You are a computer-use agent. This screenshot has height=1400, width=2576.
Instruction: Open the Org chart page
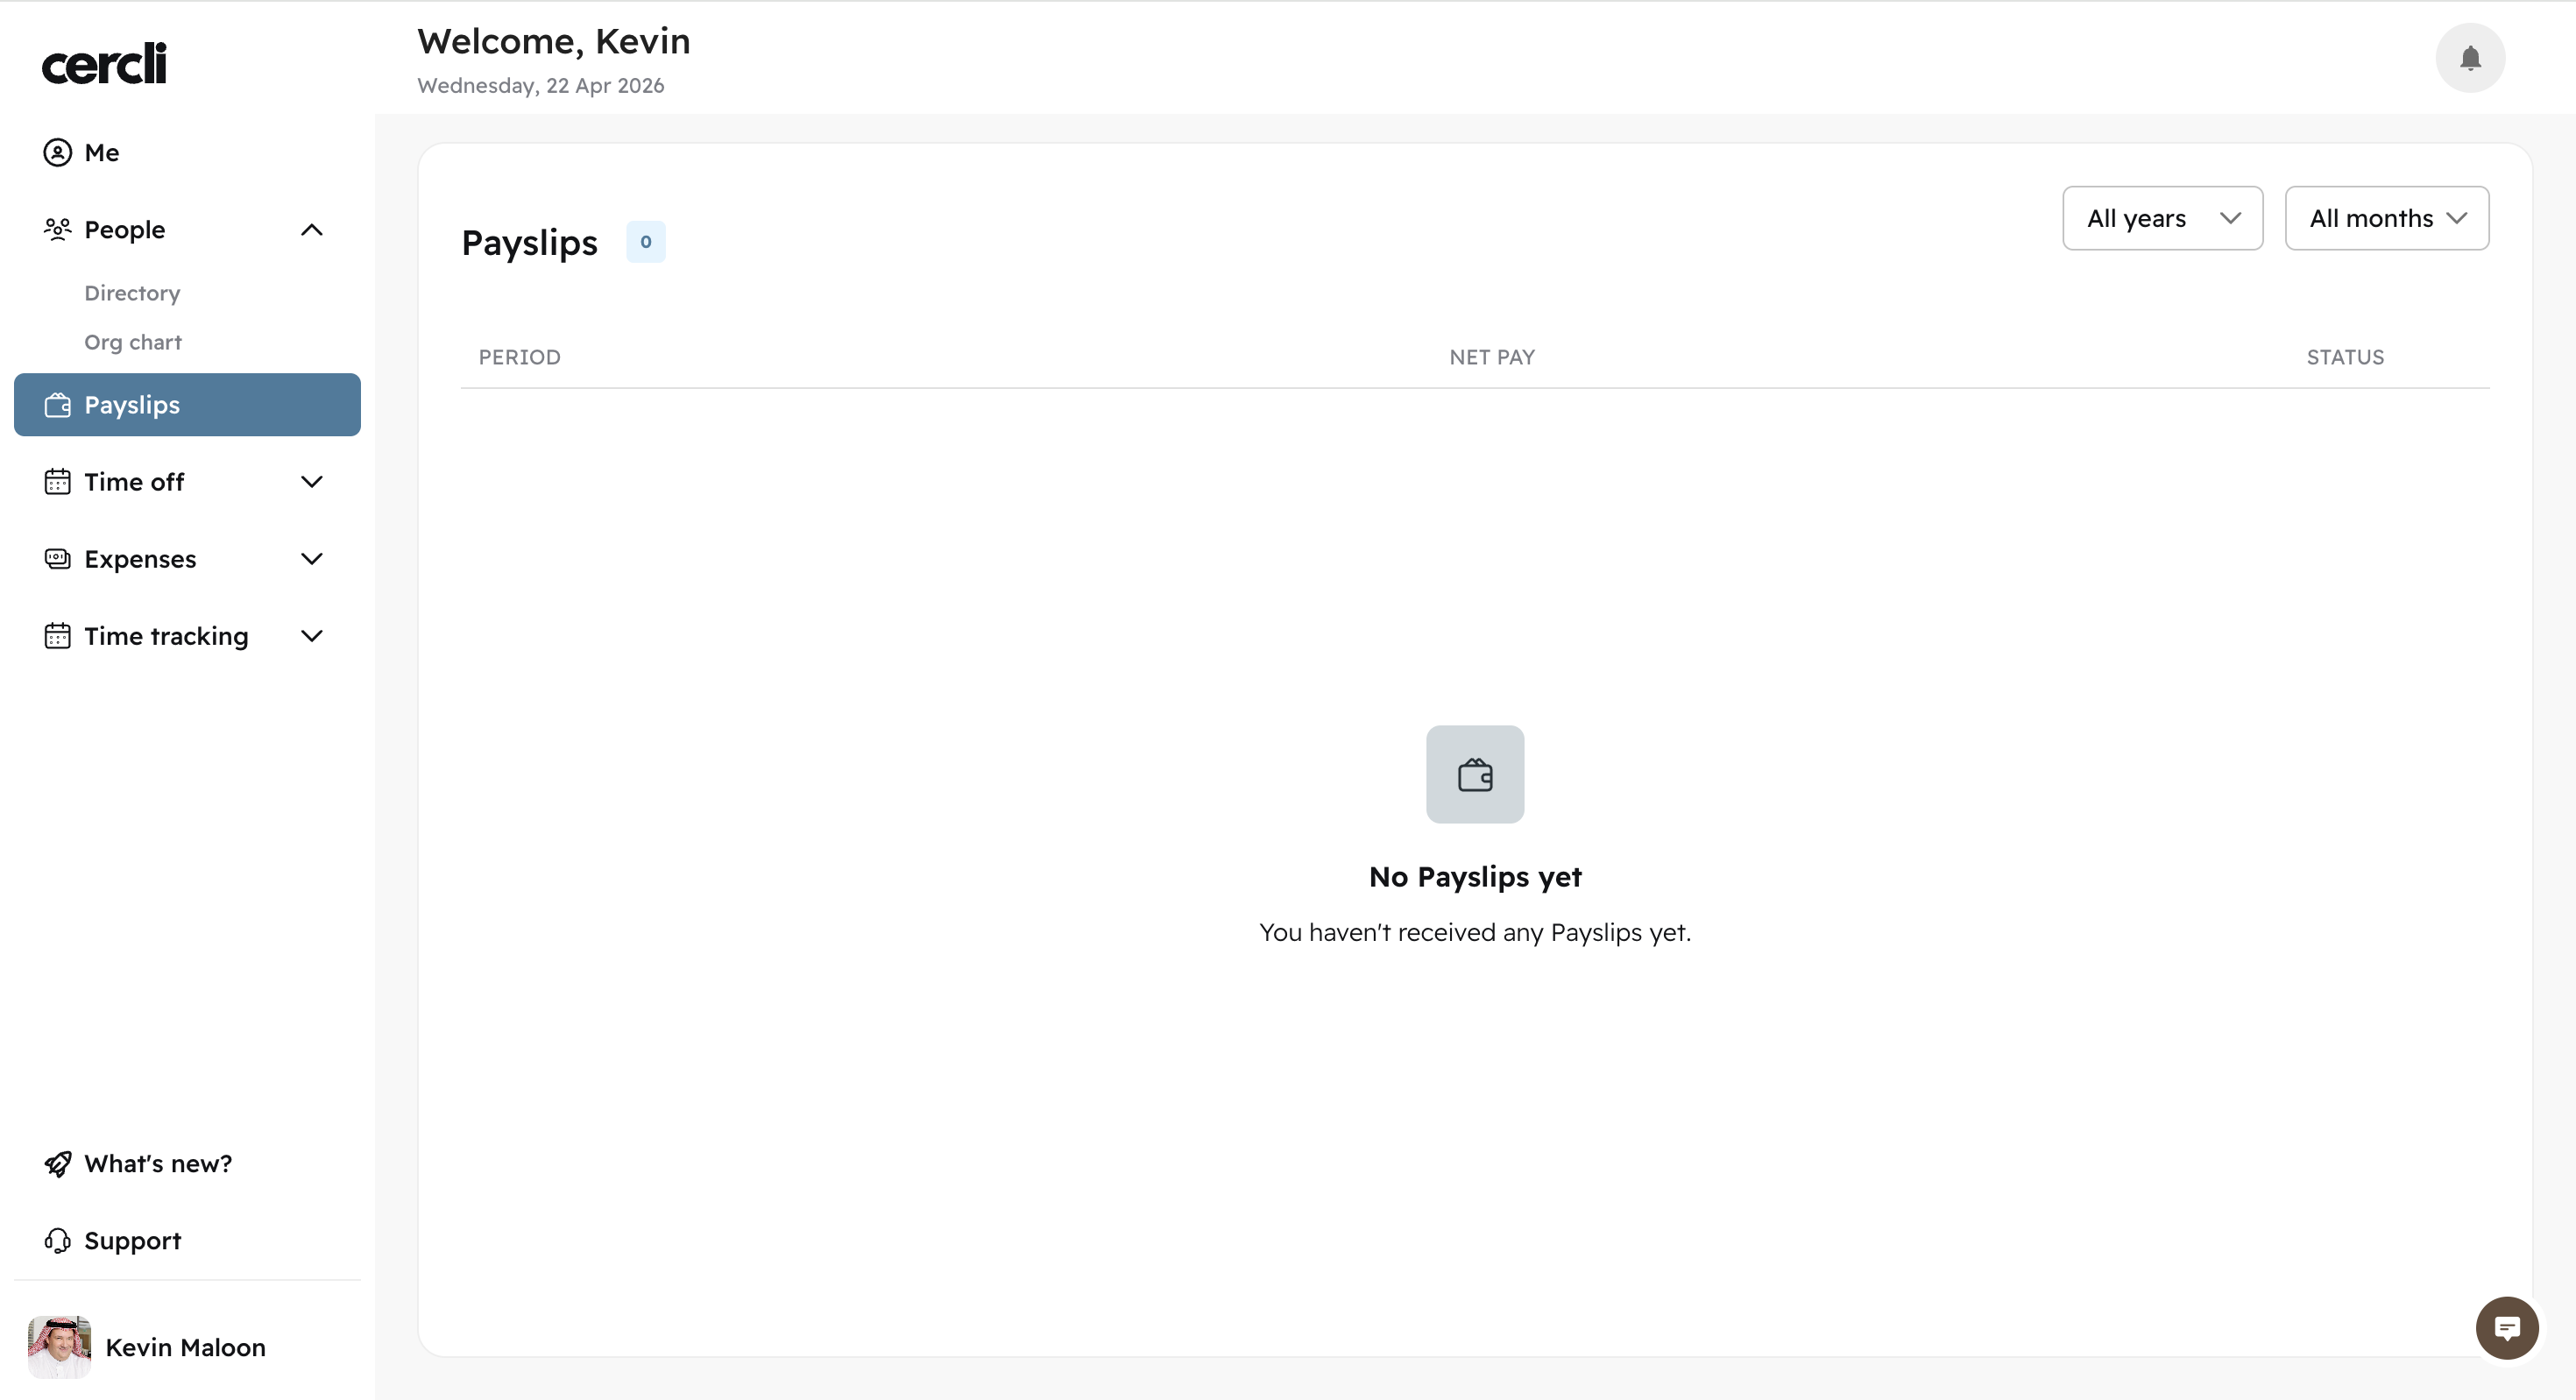pos(132,342)
